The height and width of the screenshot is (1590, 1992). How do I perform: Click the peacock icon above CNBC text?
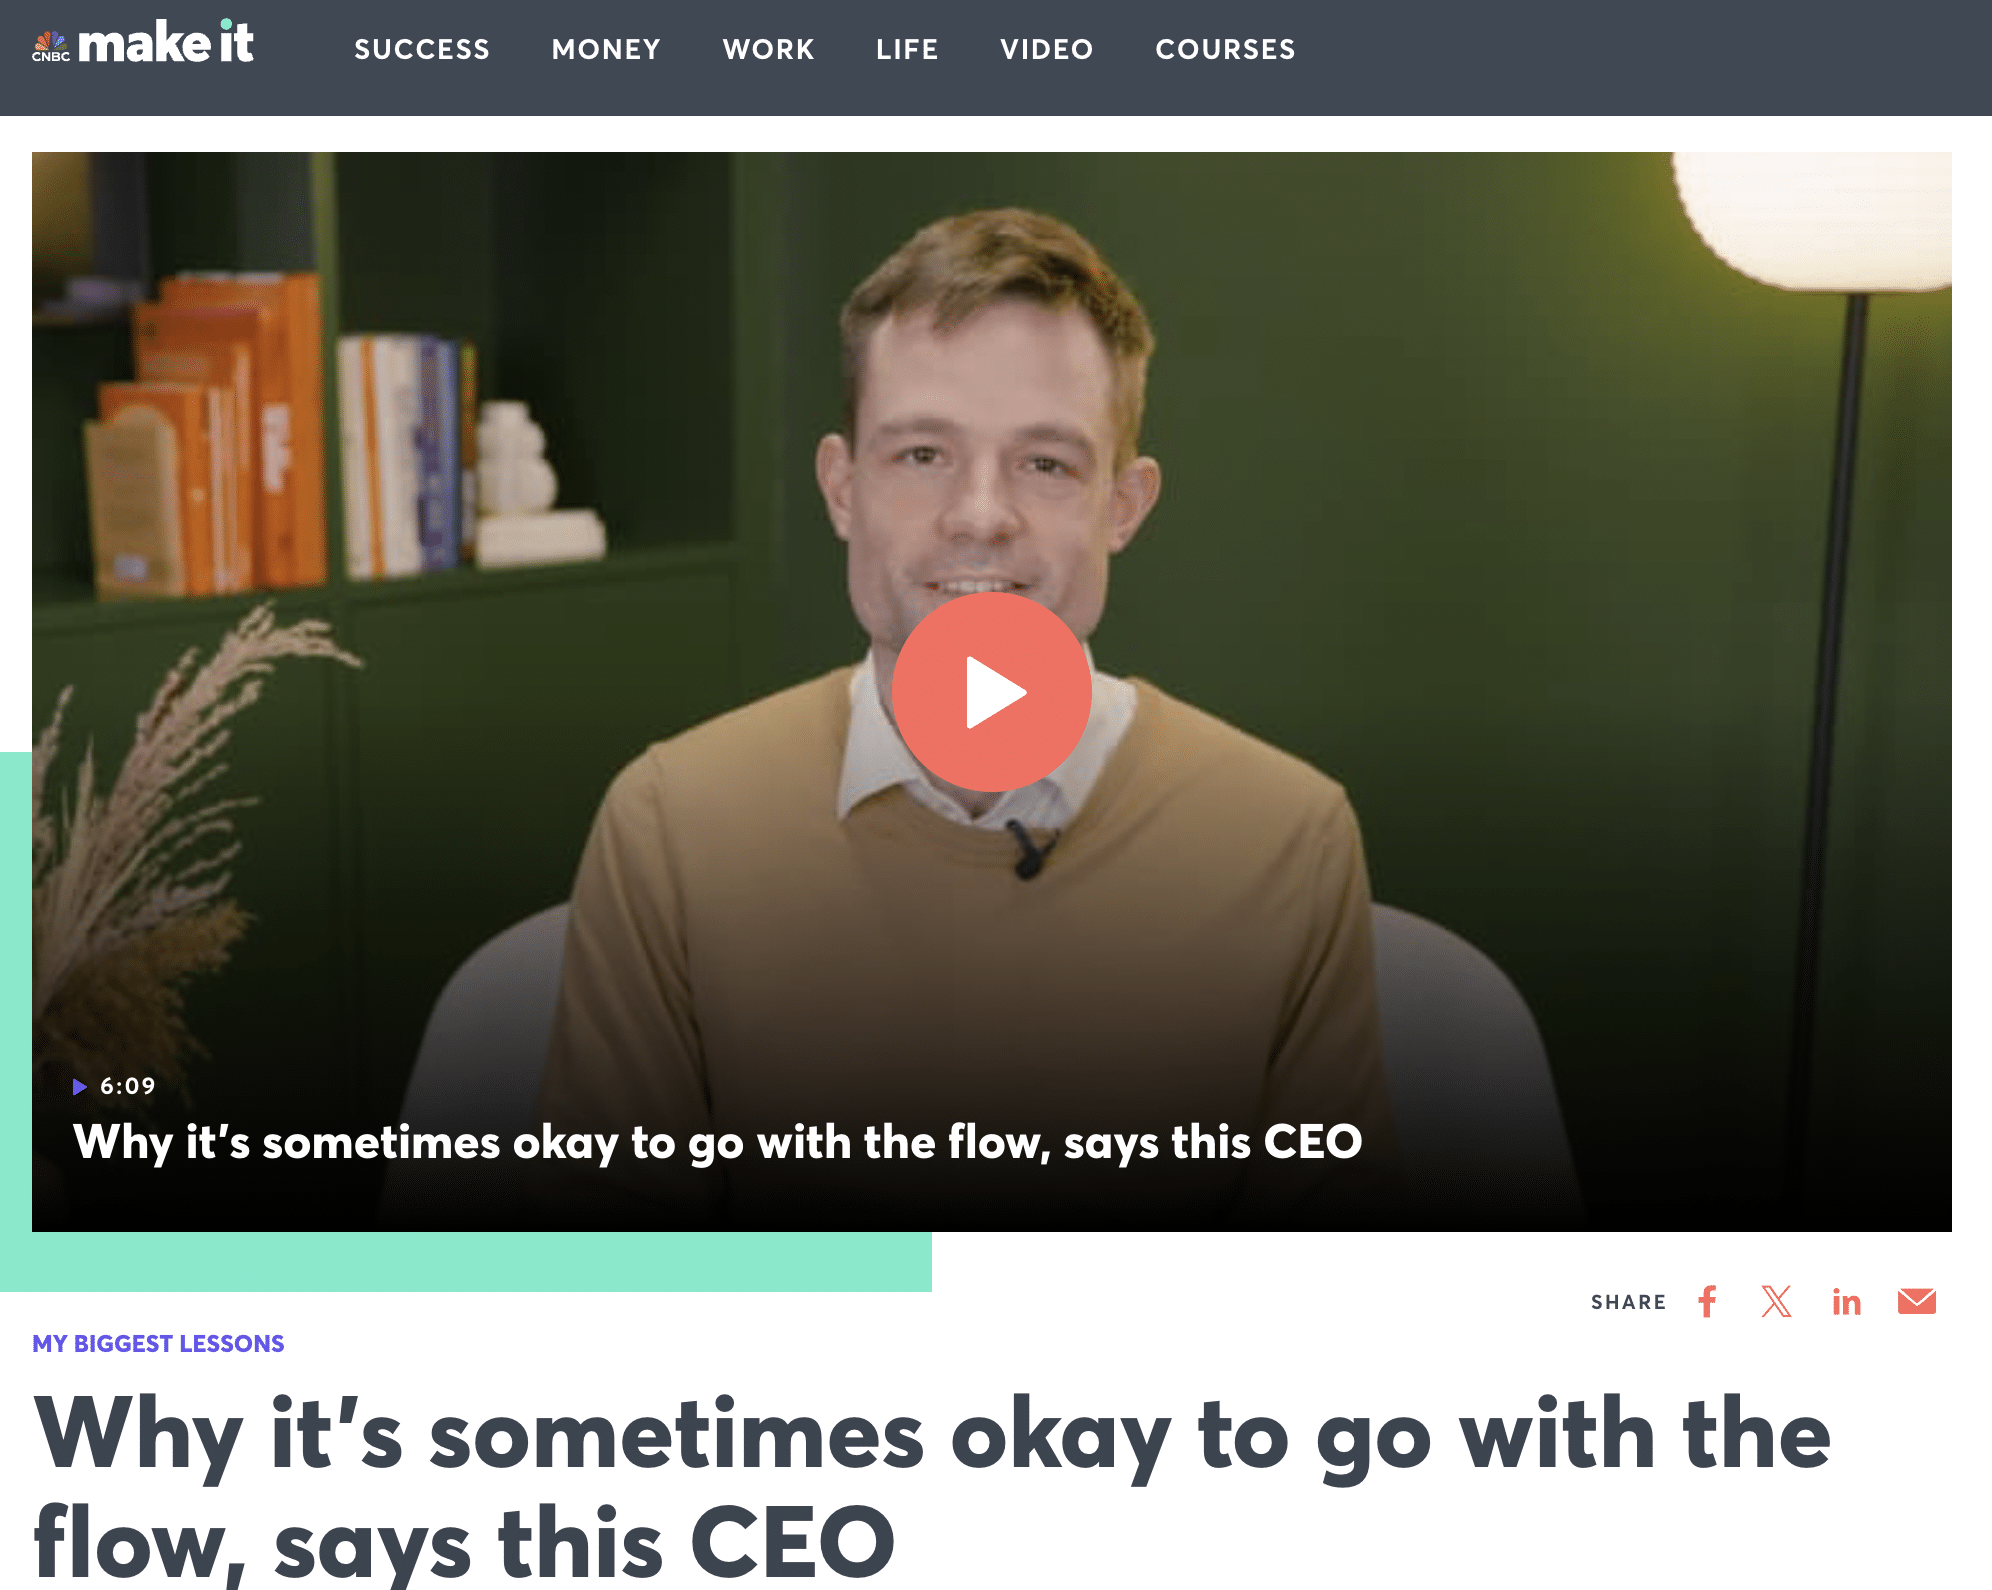pyautogui.click(x=50, y=41)
